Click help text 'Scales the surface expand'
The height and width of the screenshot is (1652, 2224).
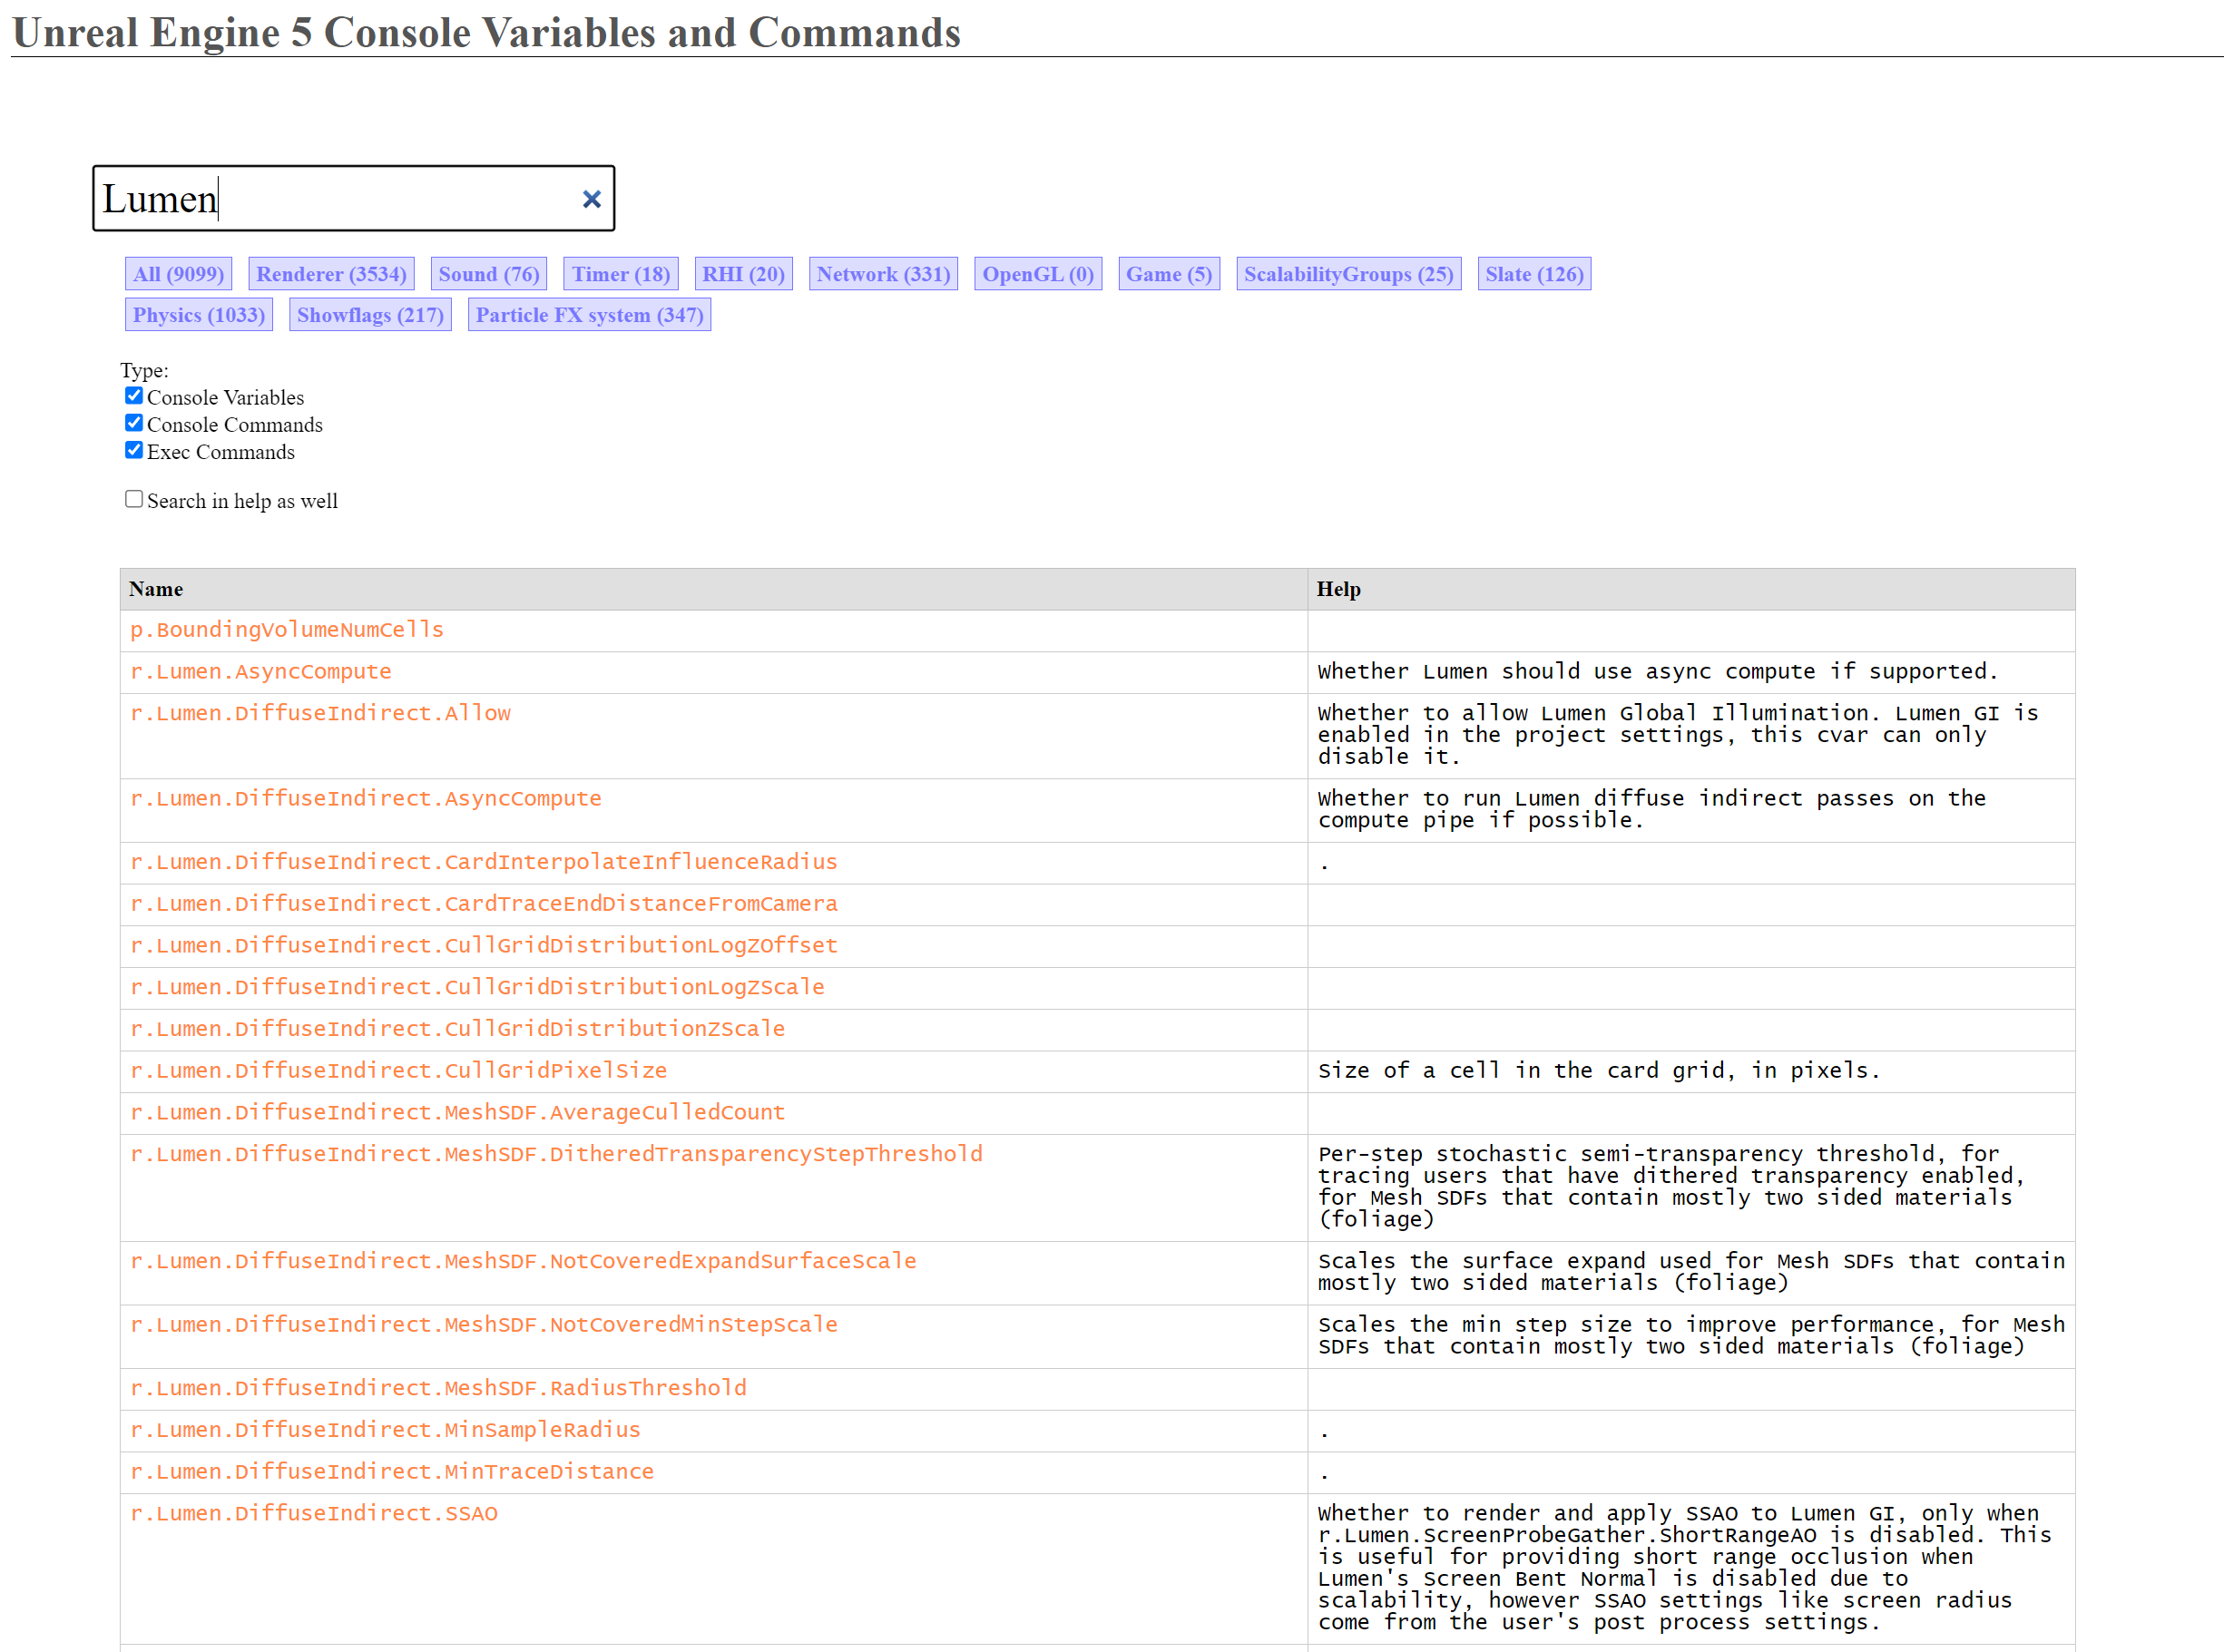pyautogui.click(x=1690, y=1272)
